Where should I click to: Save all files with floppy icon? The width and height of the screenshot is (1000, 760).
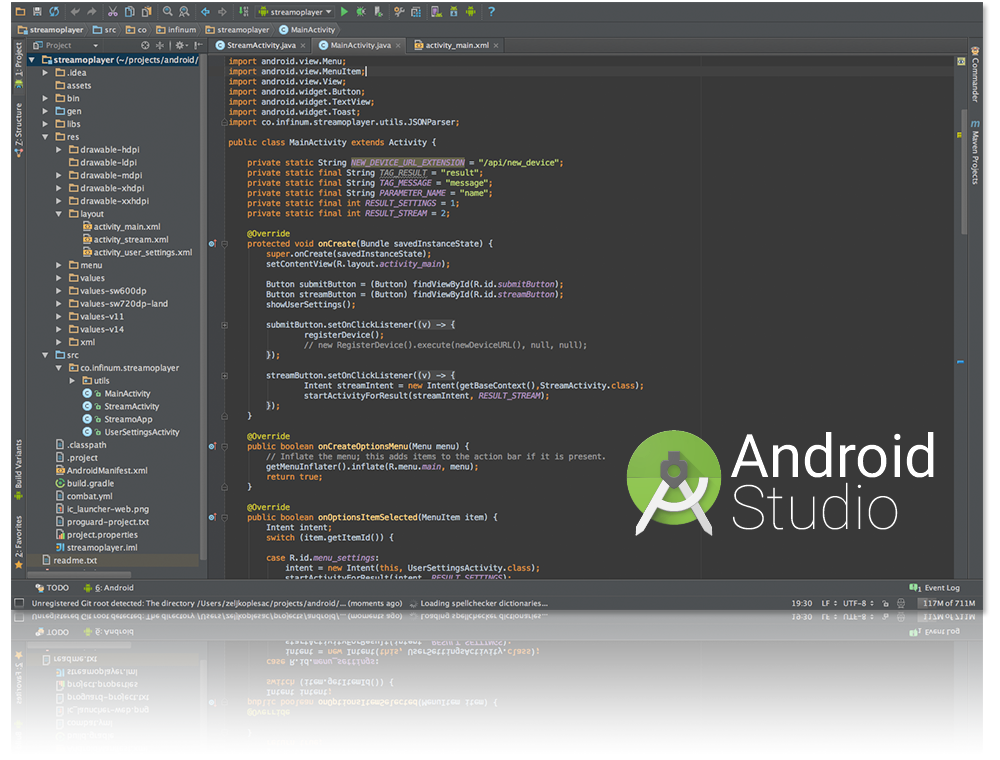pos(37,11)
